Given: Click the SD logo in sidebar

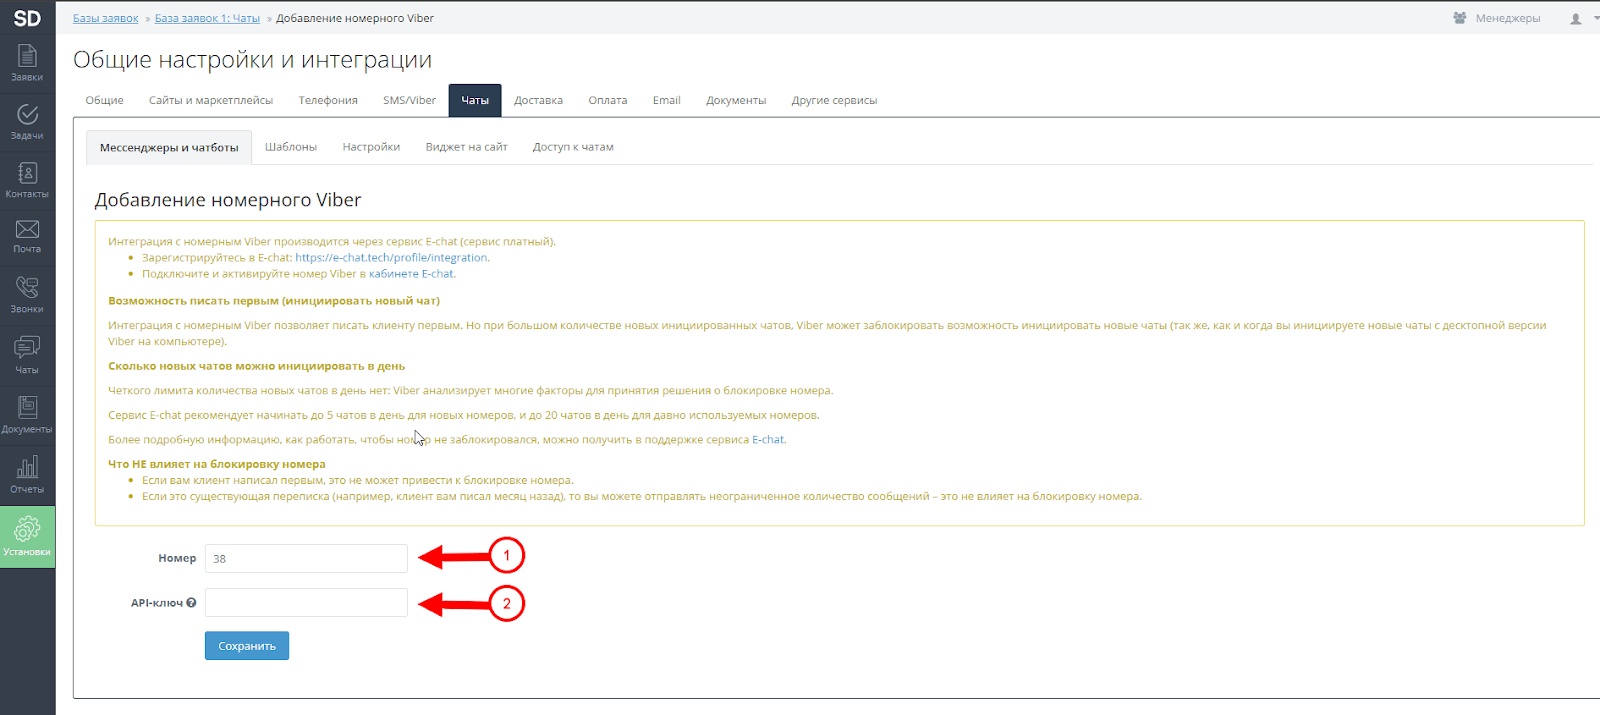Looking at the screenshot, I should [x=27, y=18].
